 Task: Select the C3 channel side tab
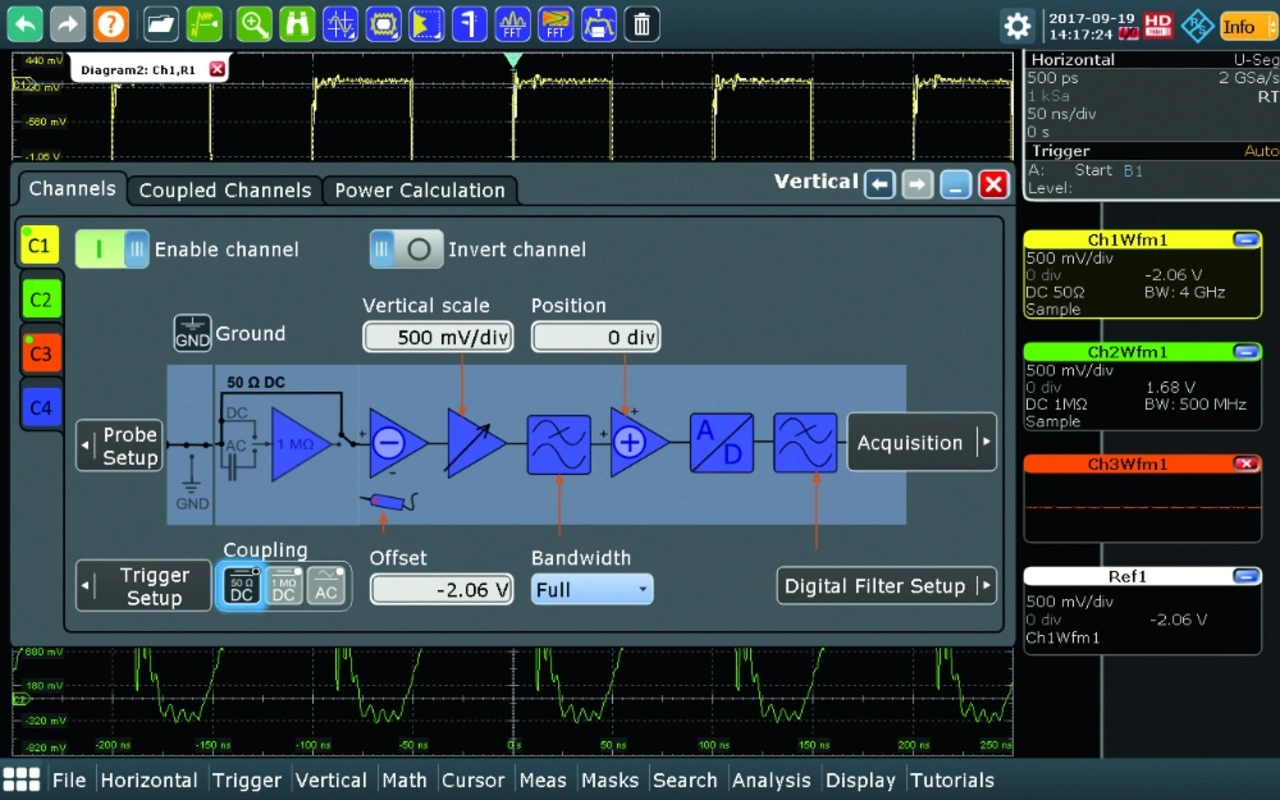click(40, 353)
